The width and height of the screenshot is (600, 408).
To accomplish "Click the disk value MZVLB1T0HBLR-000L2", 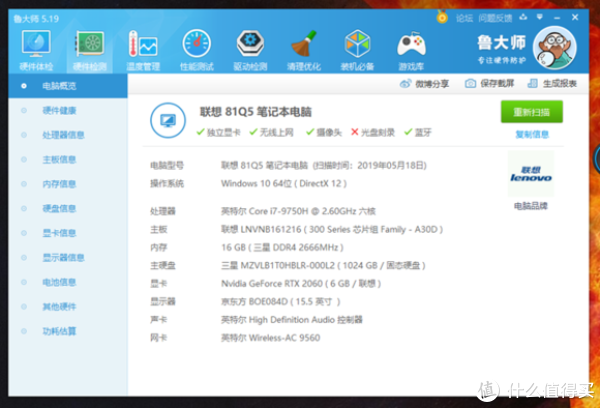I will click(x=323, y=266).
